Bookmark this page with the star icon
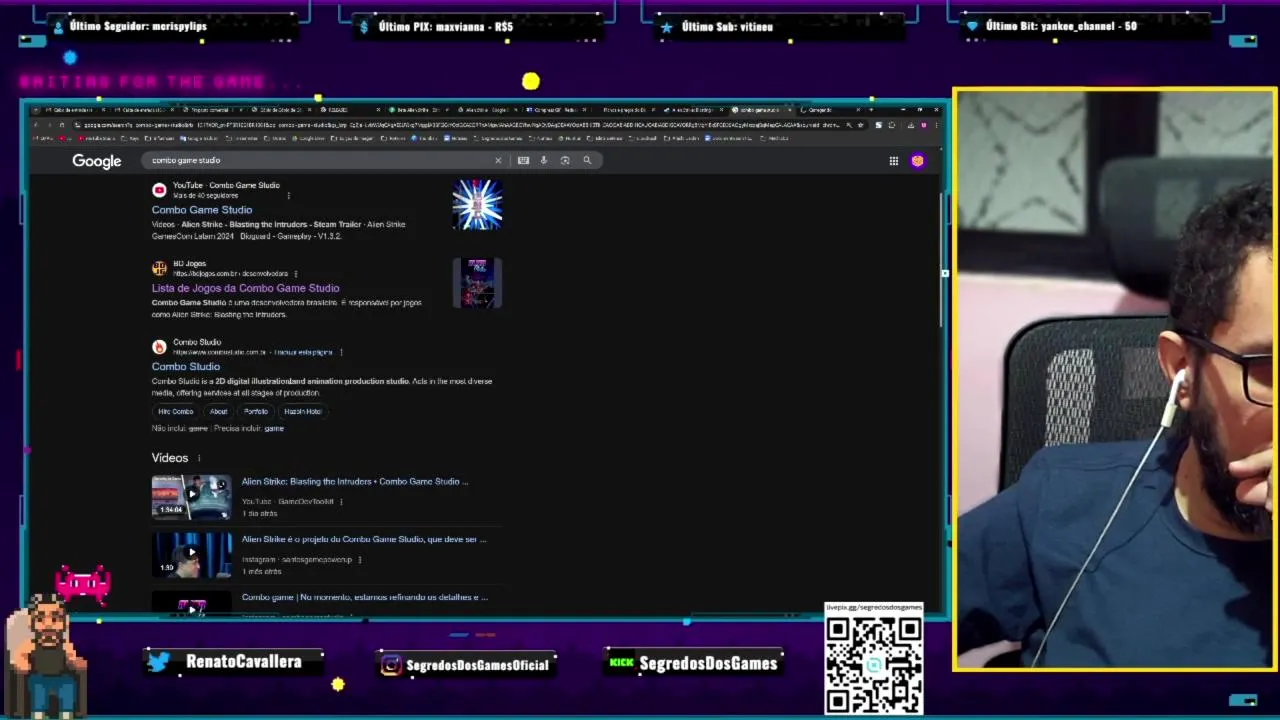 click(x=861, y=125)
